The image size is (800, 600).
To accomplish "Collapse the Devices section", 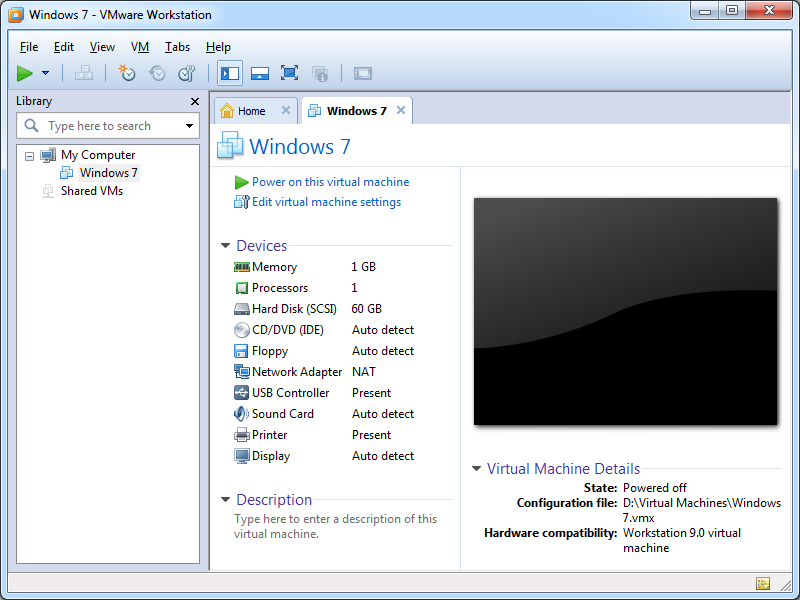I will [x=226, y=246].
